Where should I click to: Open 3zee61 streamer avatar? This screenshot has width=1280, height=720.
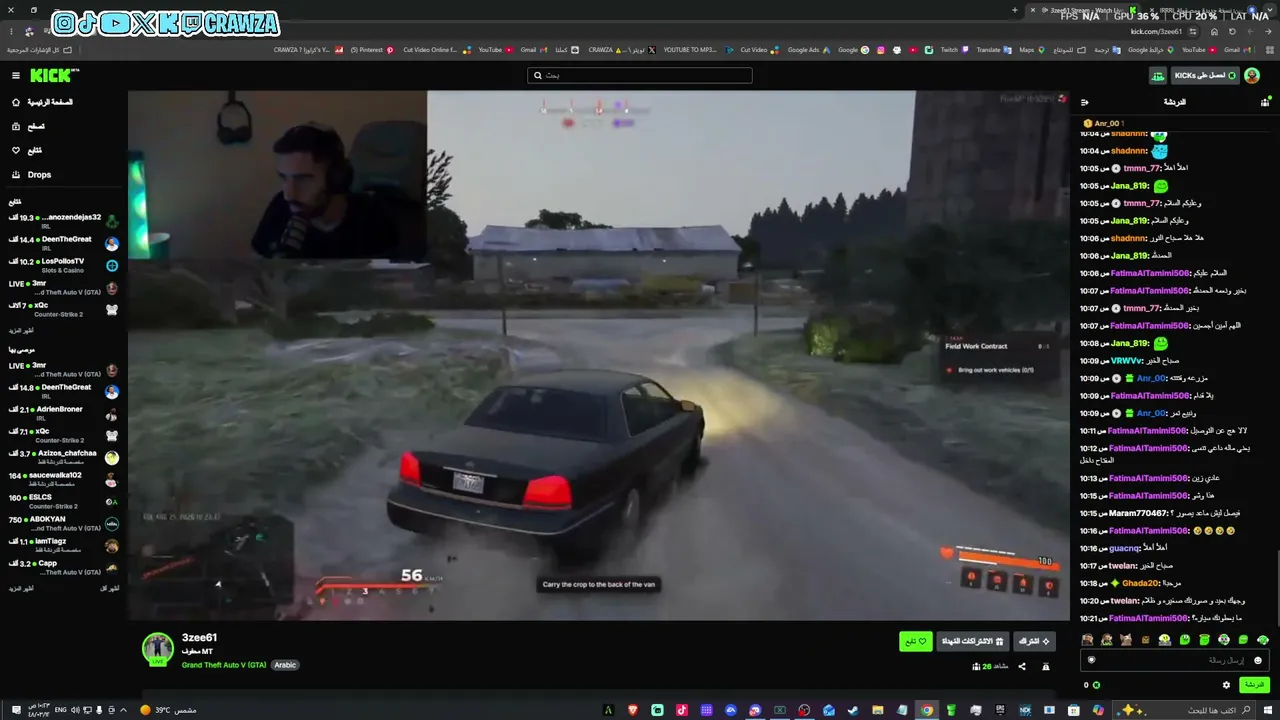click(158, 649)
